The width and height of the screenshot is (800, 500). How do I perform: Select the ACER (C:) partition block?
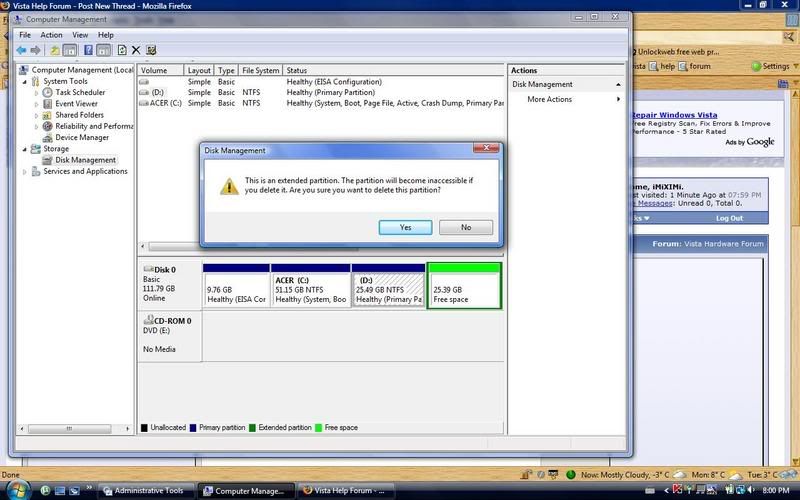tap(310, 290)
